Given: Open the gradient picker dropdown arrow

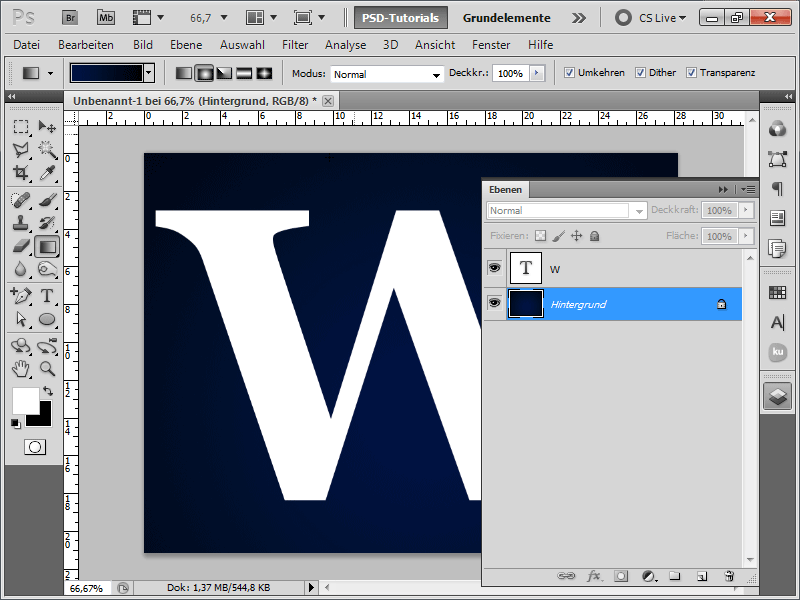Looking at the screenshot, I should [148, 73].
